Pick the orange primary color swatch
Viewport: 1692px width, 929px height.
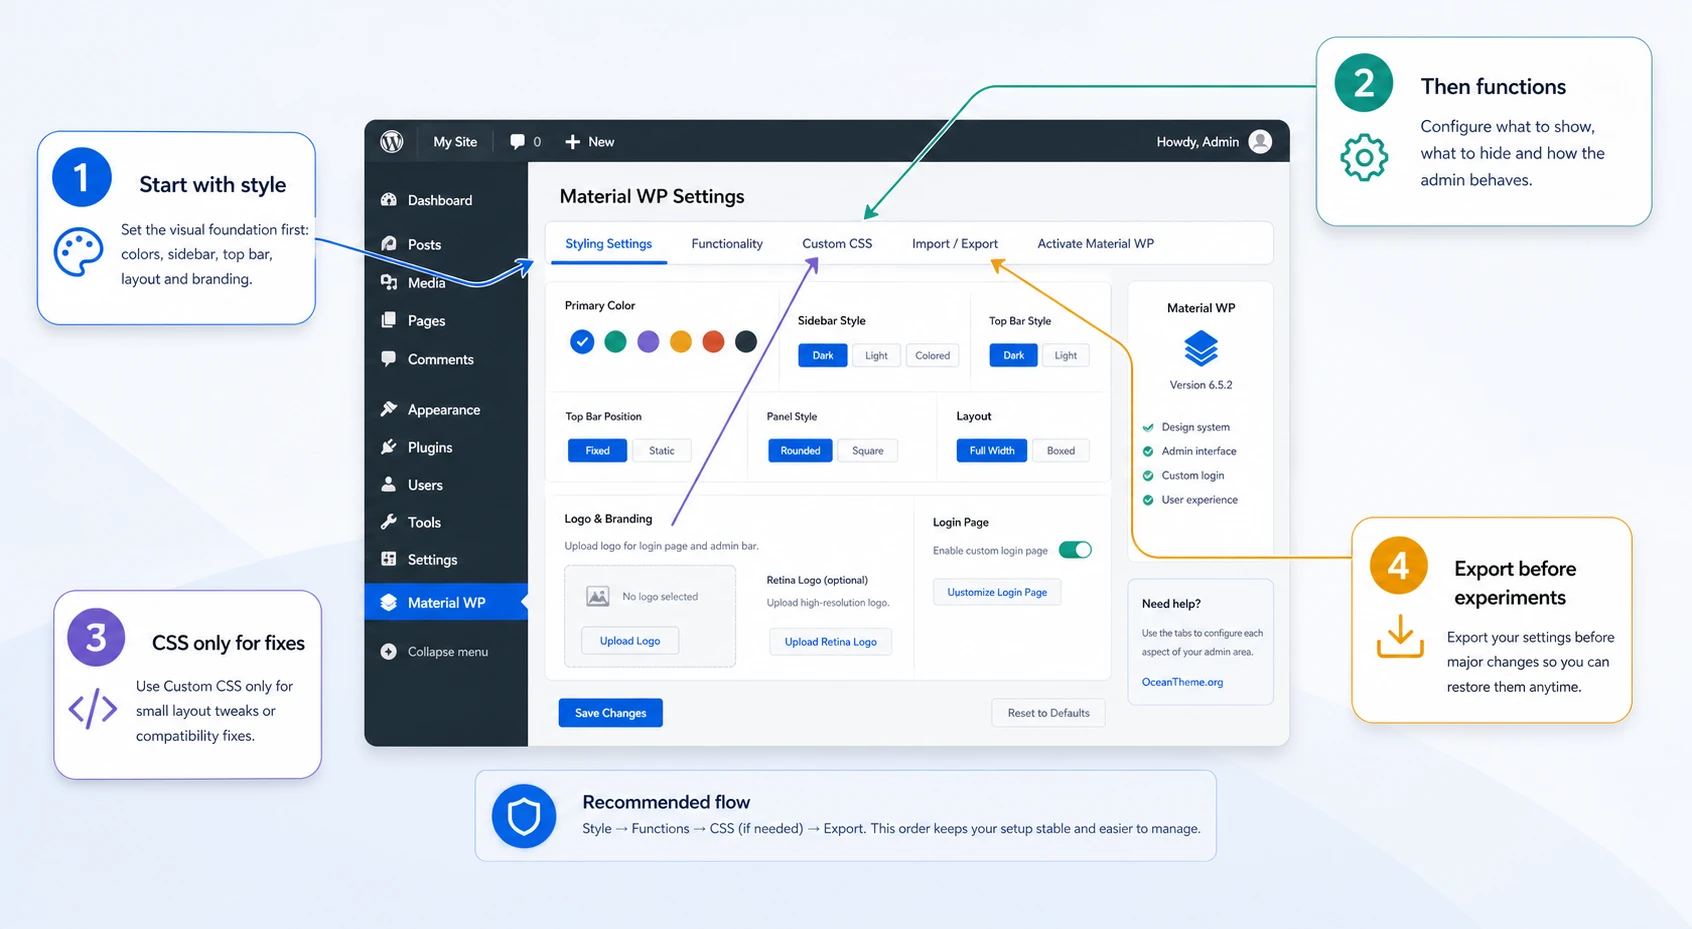[681, 342]
